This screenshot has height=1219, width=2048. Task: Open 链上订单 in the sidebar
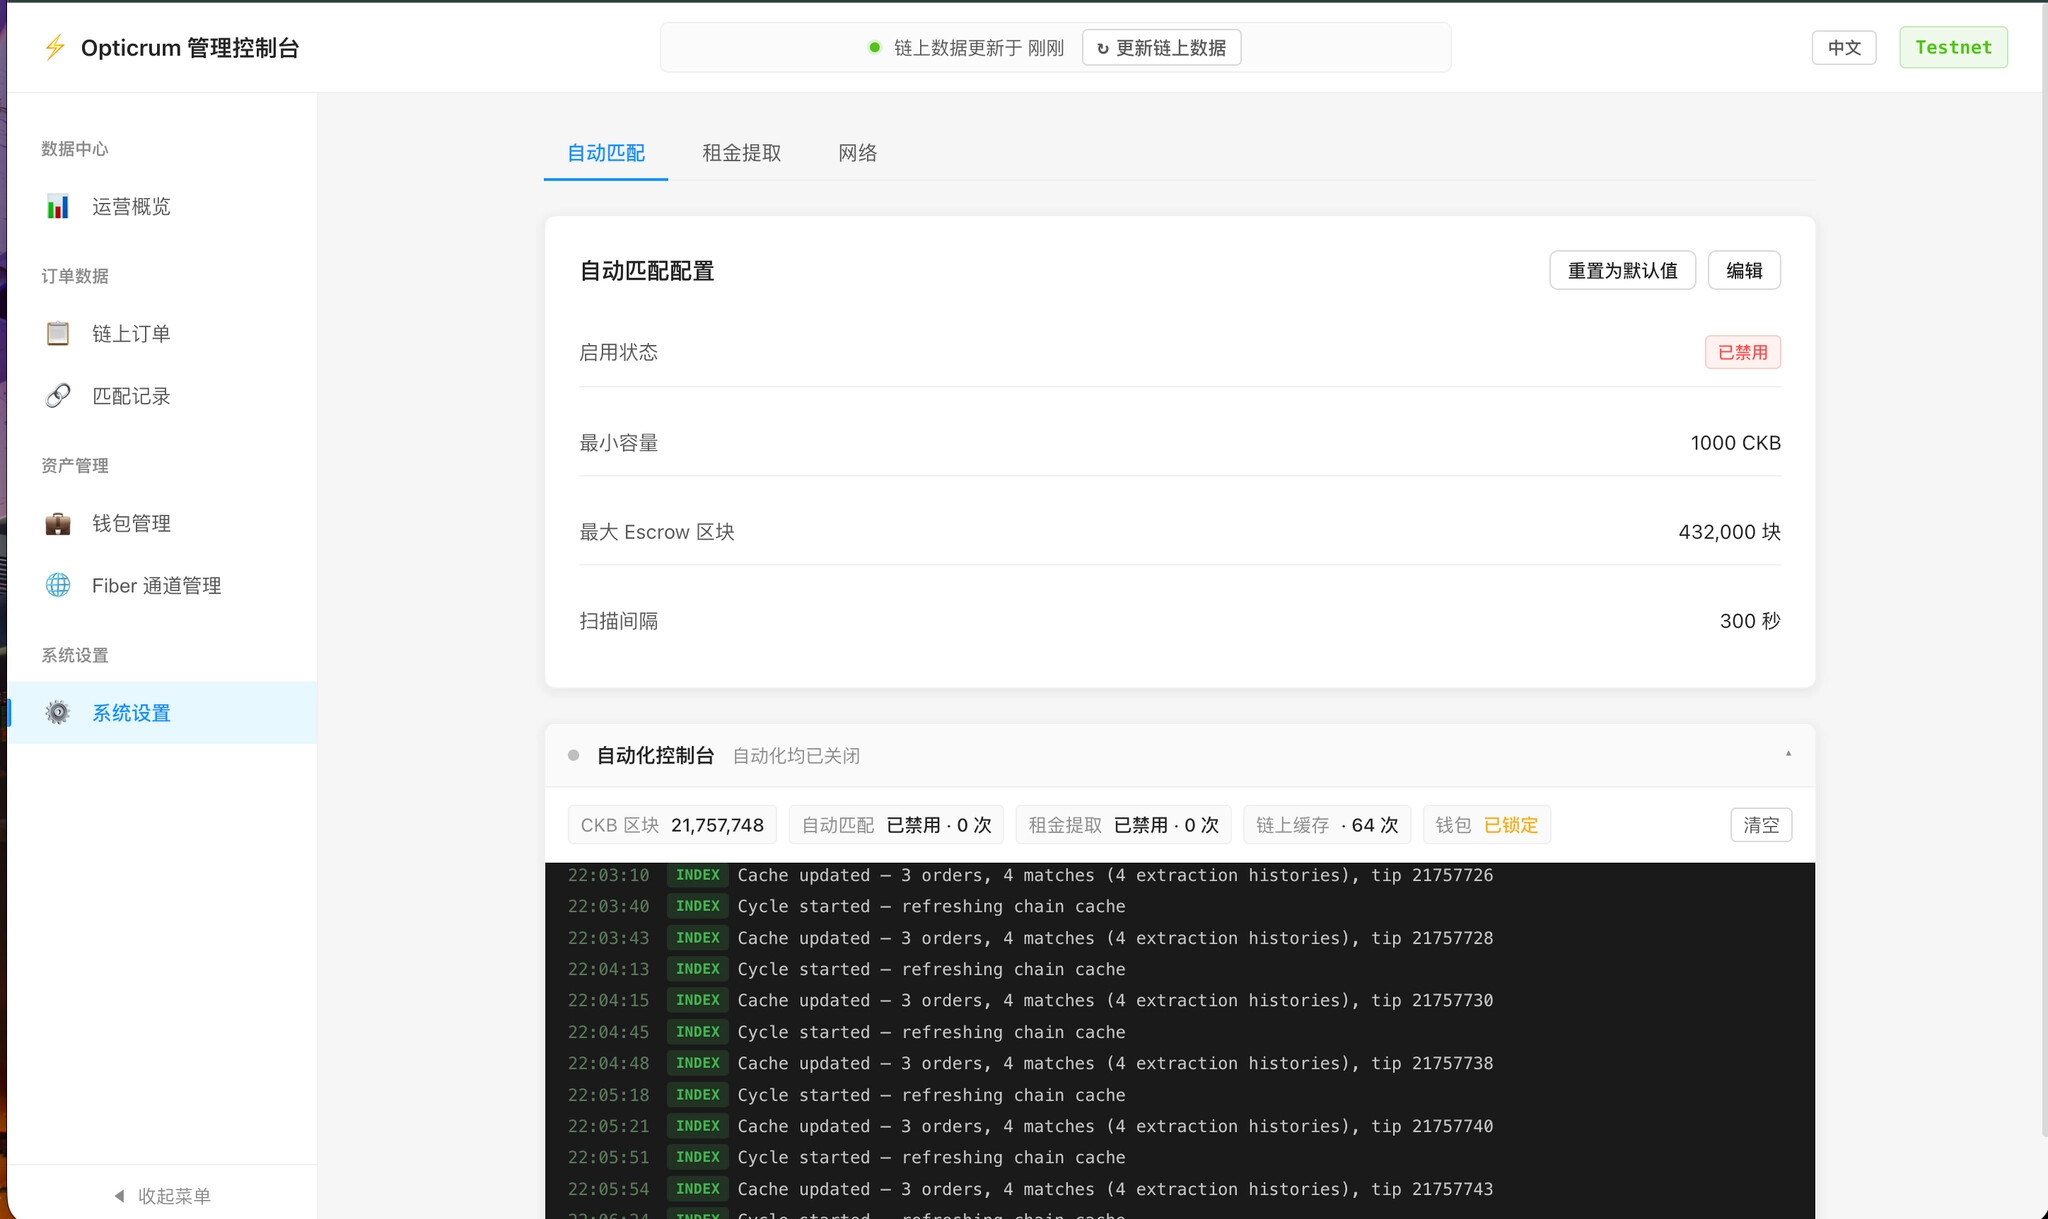tap(162, 333)
